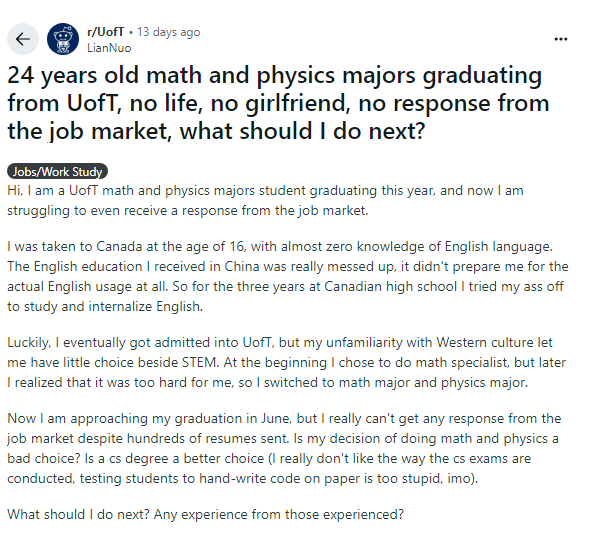The height and width of the screenshot is (533, 592).
Task: Click the closing line 'What should I do next?'
Action: pos(205,515)
